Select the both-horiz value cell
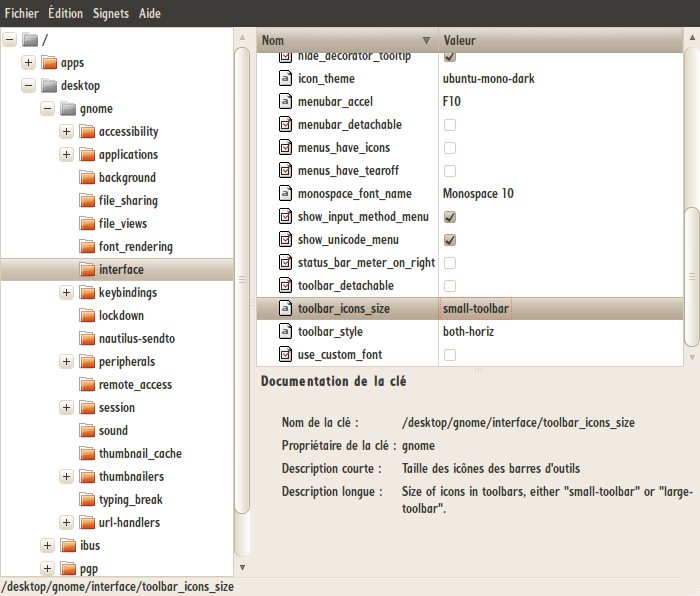 coord(468,331)
